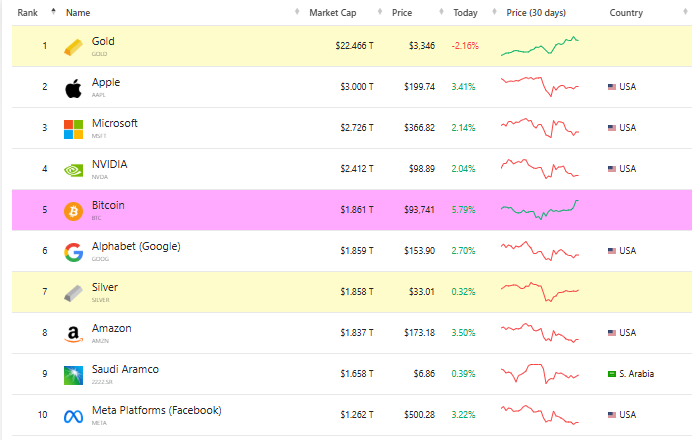This screenshot has height=440, width=698.
Task: Sort table by Rank column arrow
Action: 53,11
